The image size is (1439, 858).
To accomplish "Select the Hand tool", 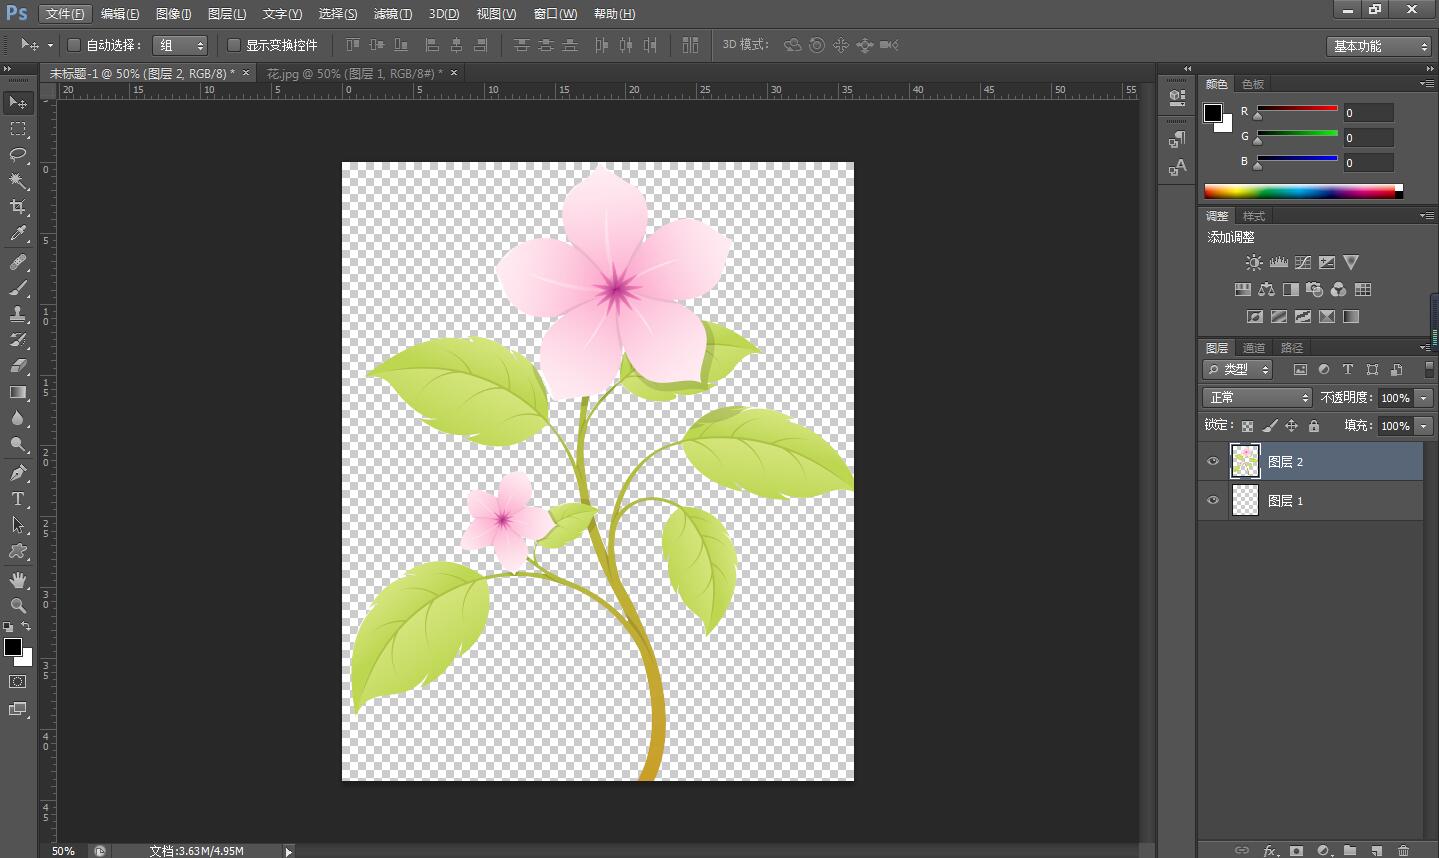I will pos(18,580).
